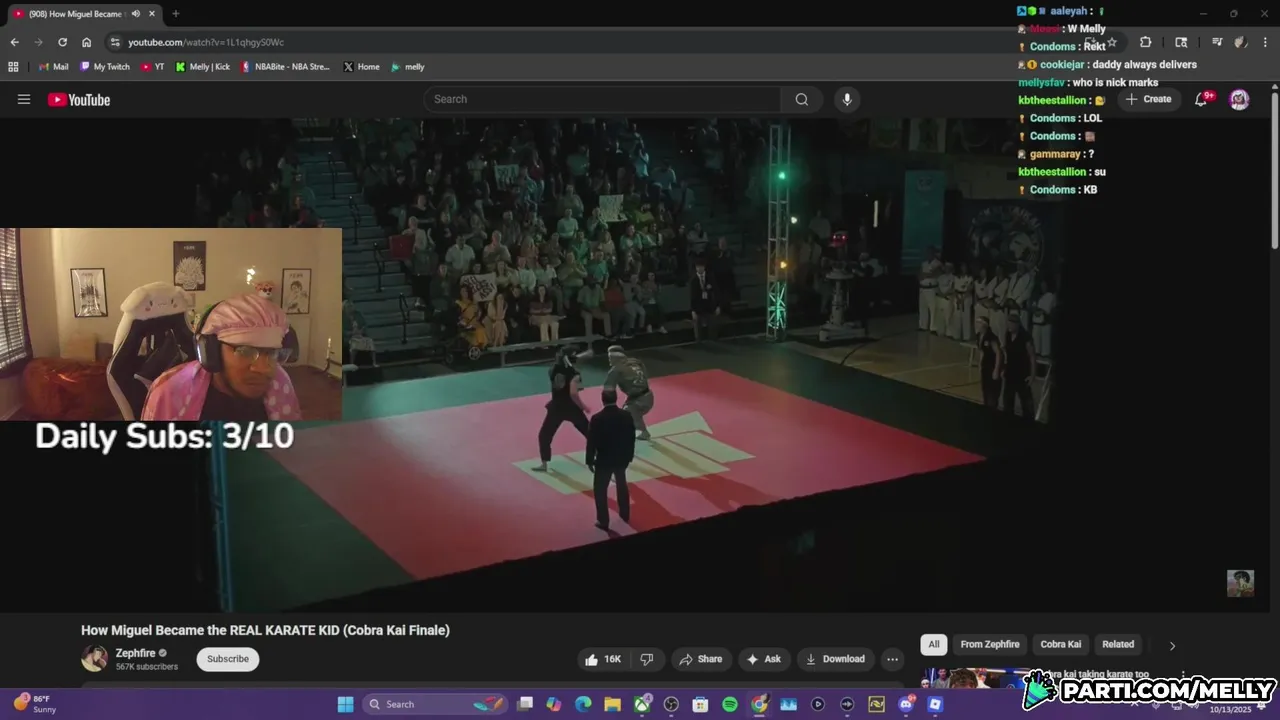Open the melly bookmark
Image resolution: width=1280 pixels, height=720 pixels.
pyautogui.click(x=407, y=67)
